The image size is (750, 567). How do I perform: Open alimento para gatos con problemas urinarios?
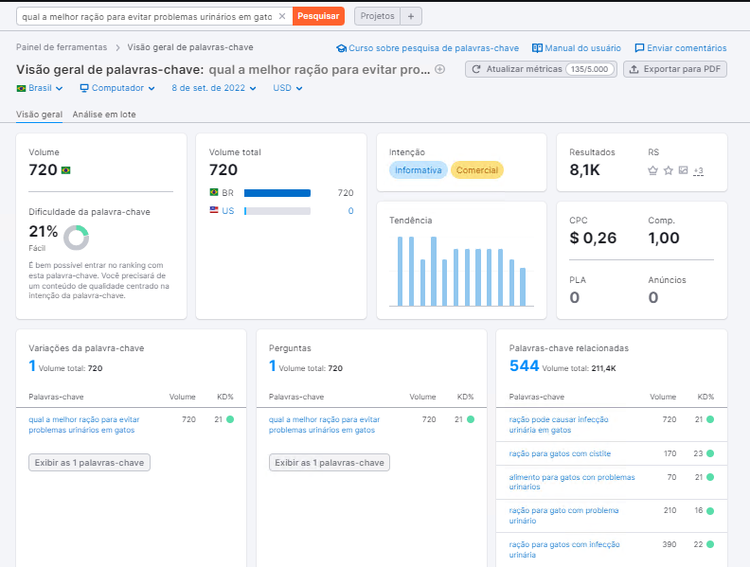572,482
